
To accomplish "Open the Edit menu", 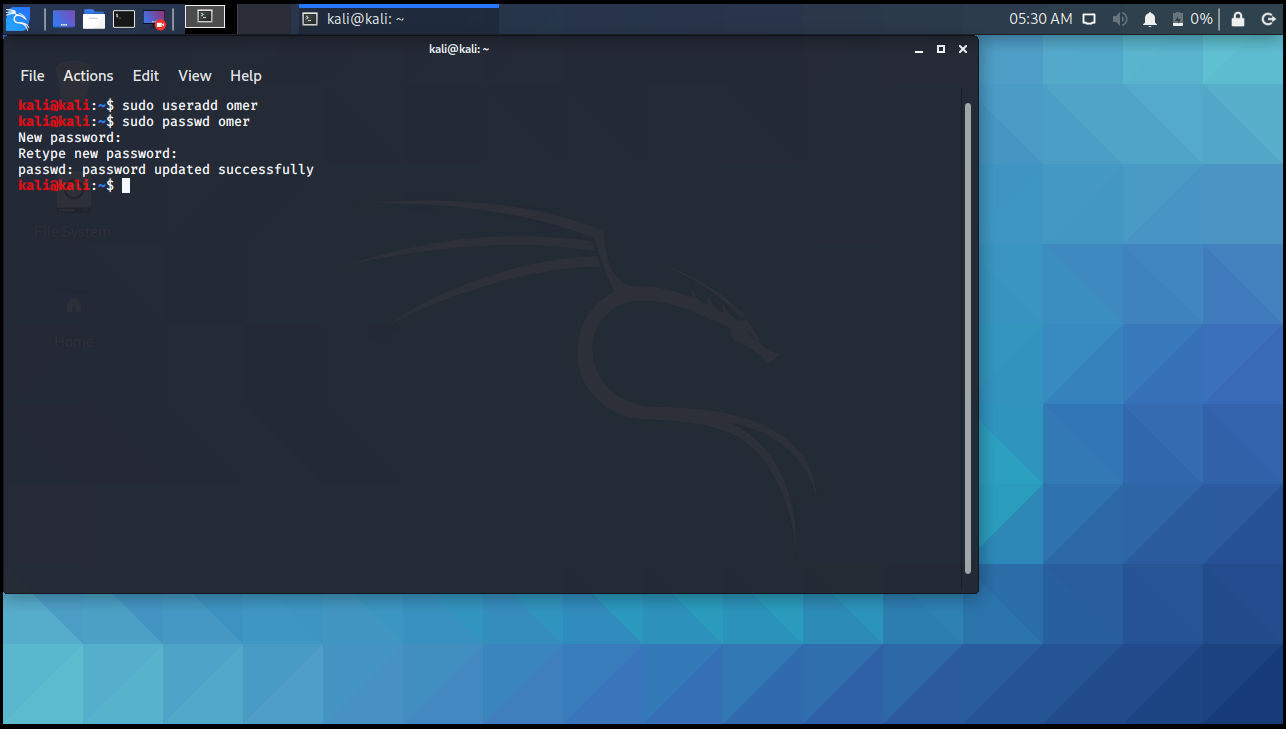I will click(146, 76).
